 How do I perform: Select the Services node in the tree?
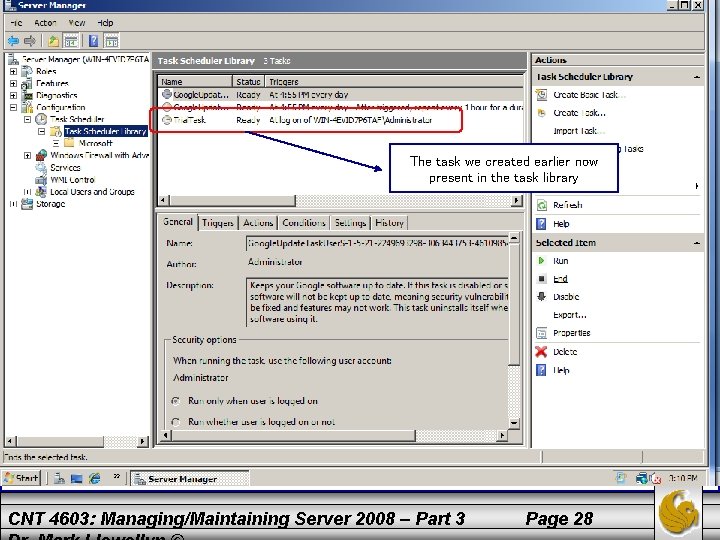click(65, 168)
